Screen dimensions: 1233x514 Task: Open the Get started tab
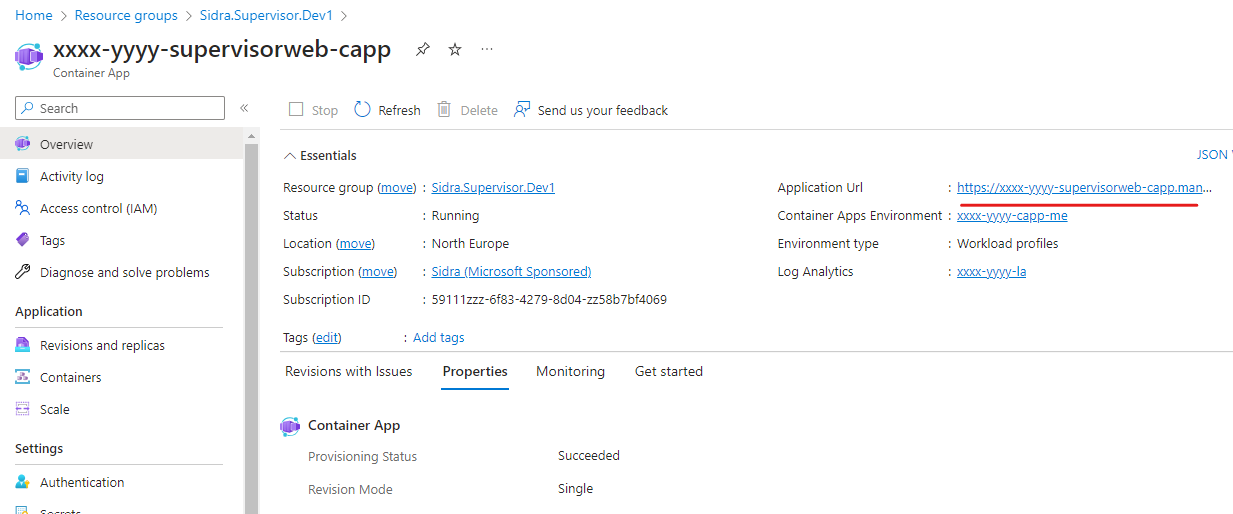click(x=668, y=371)
